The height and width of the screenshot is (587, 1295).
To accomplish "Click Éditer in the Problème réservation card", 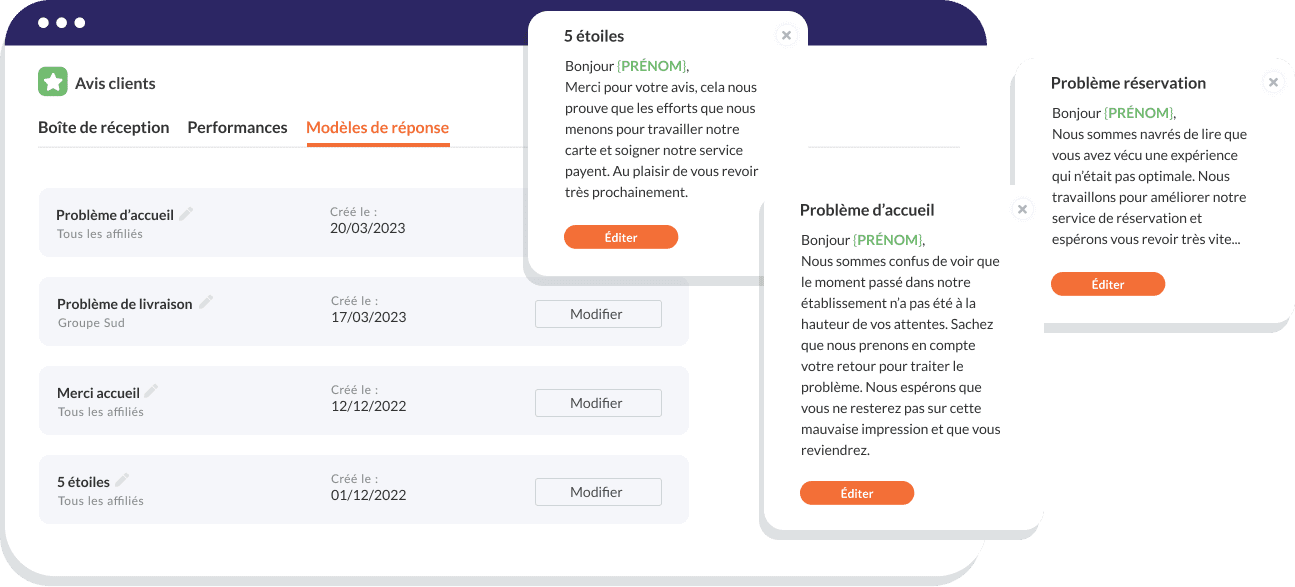I will click(x=1108, y=284).
